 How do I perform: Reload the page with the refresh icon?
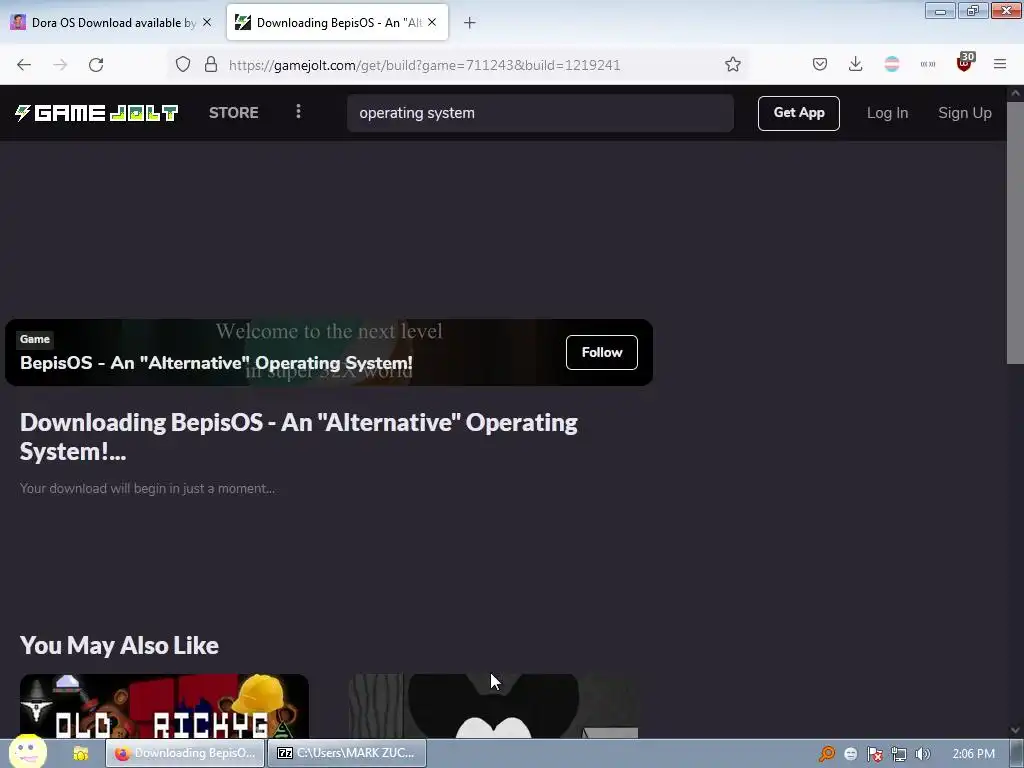point(96,65)
